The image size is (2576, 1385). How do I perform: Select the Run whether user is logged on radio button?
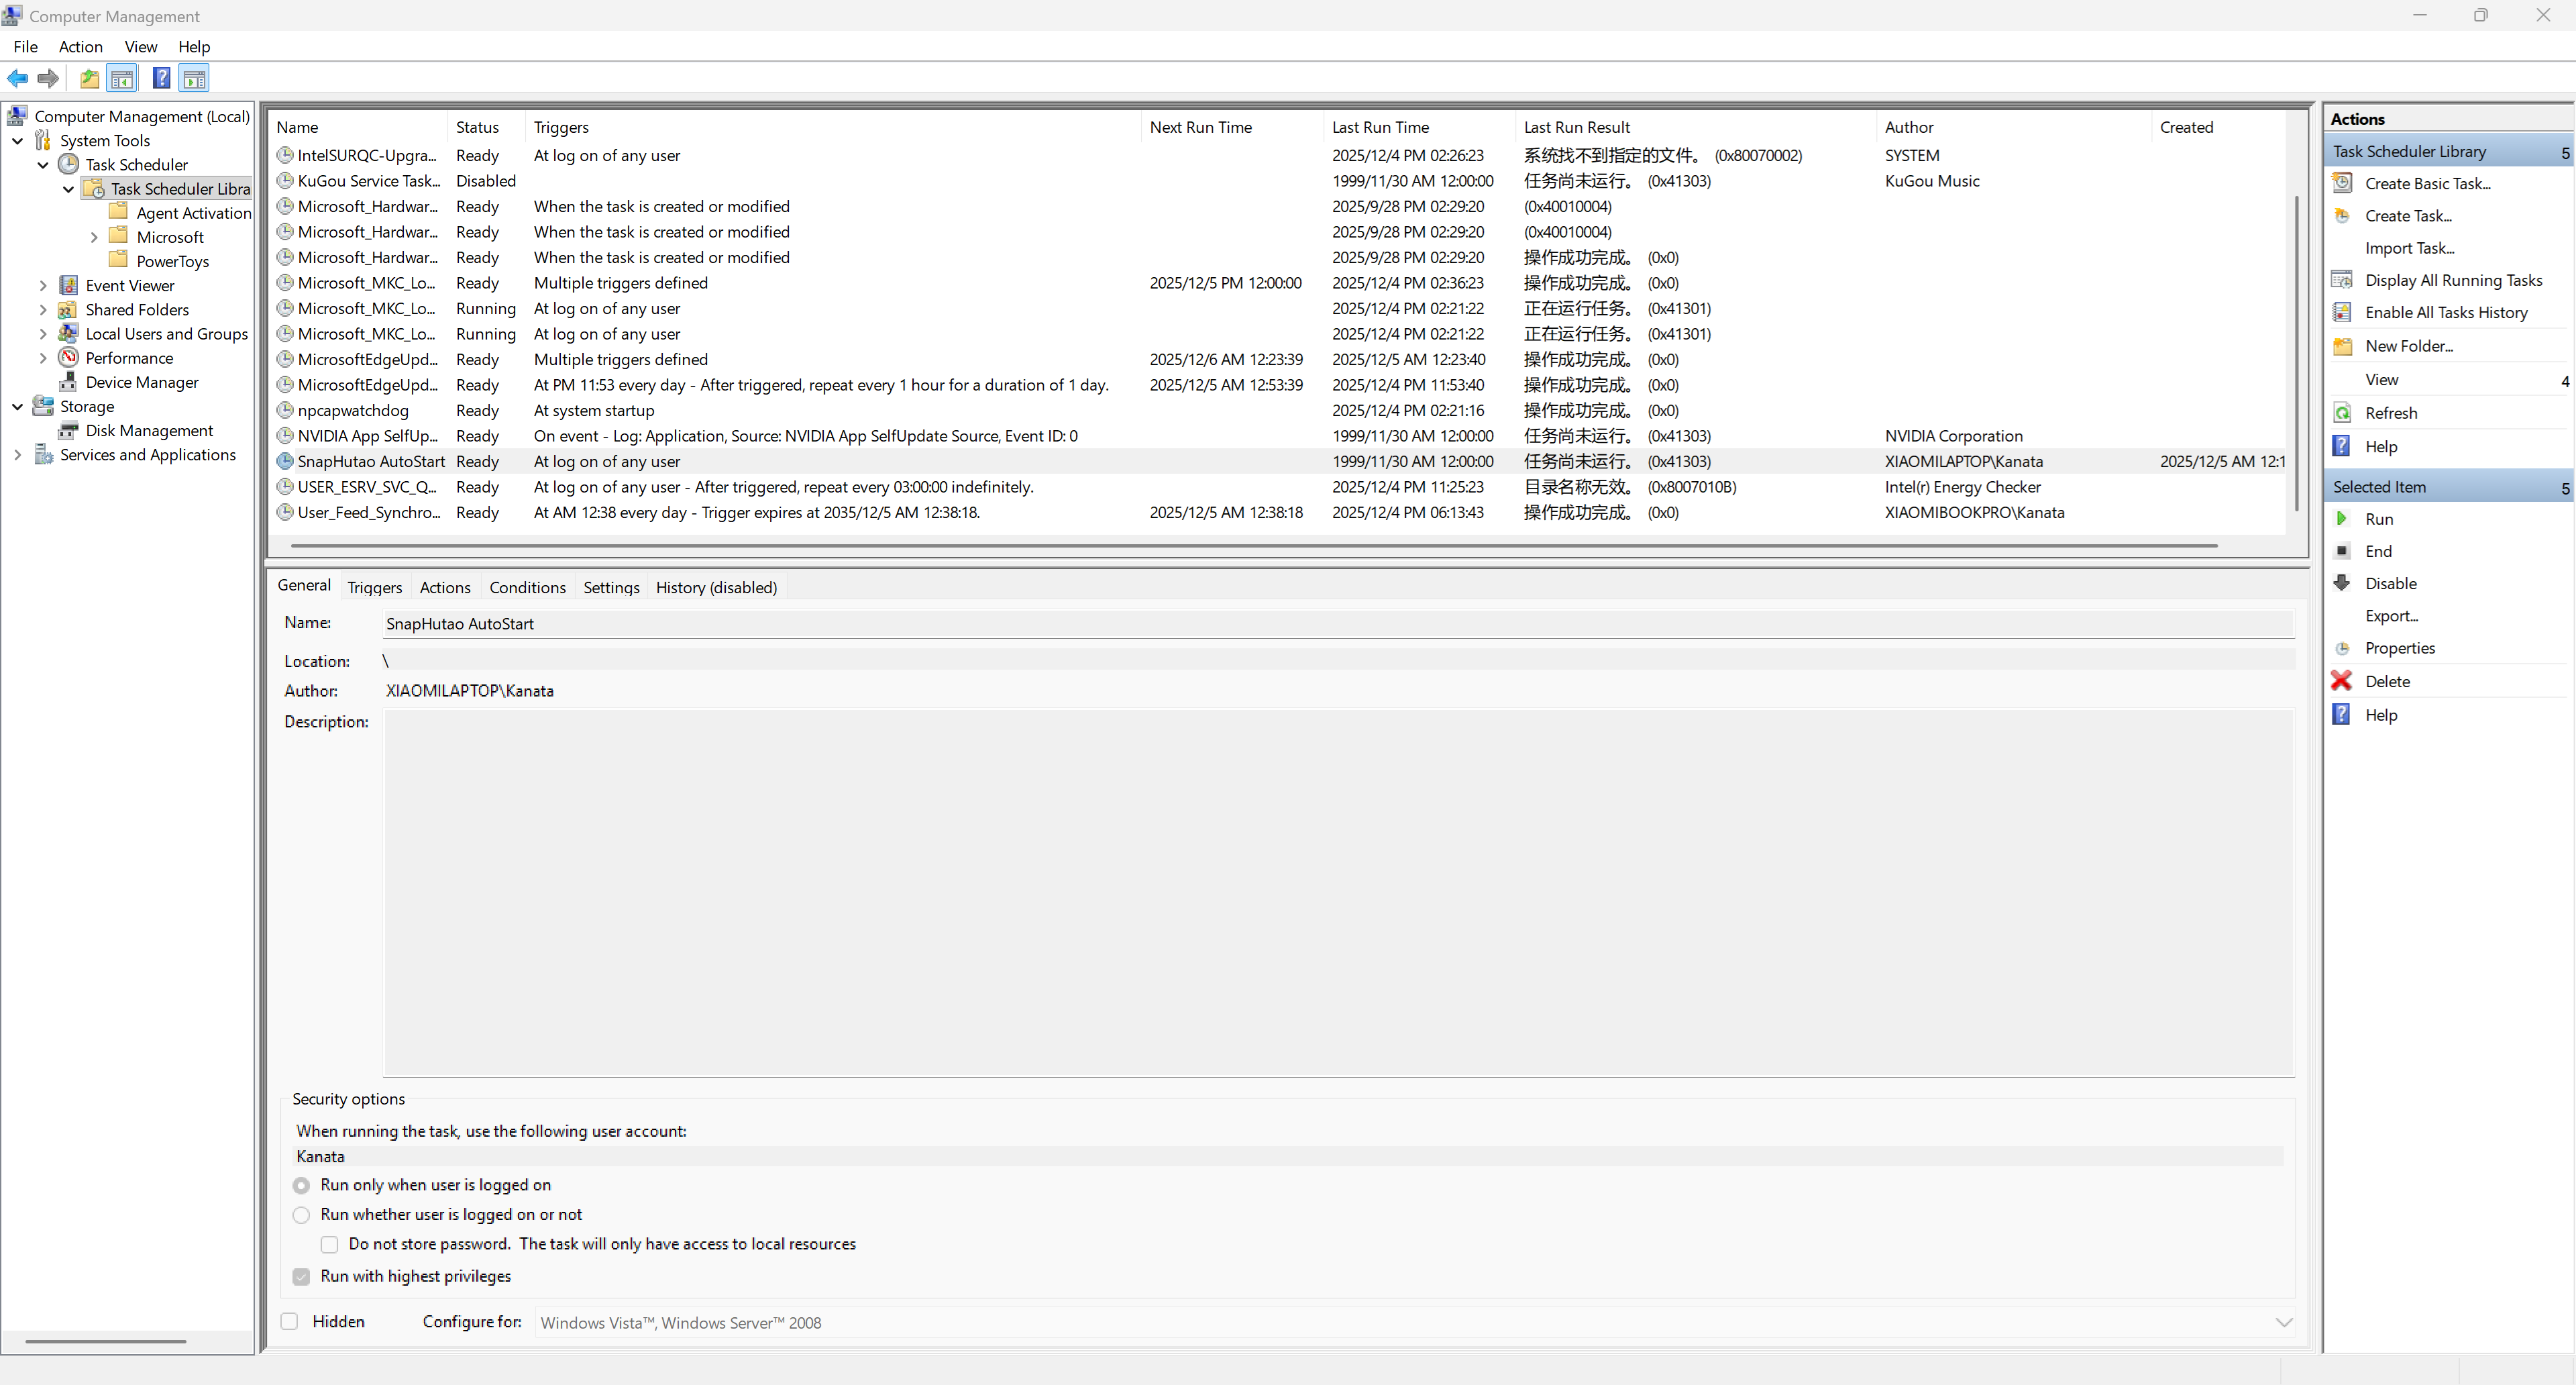pos(301,1215)
